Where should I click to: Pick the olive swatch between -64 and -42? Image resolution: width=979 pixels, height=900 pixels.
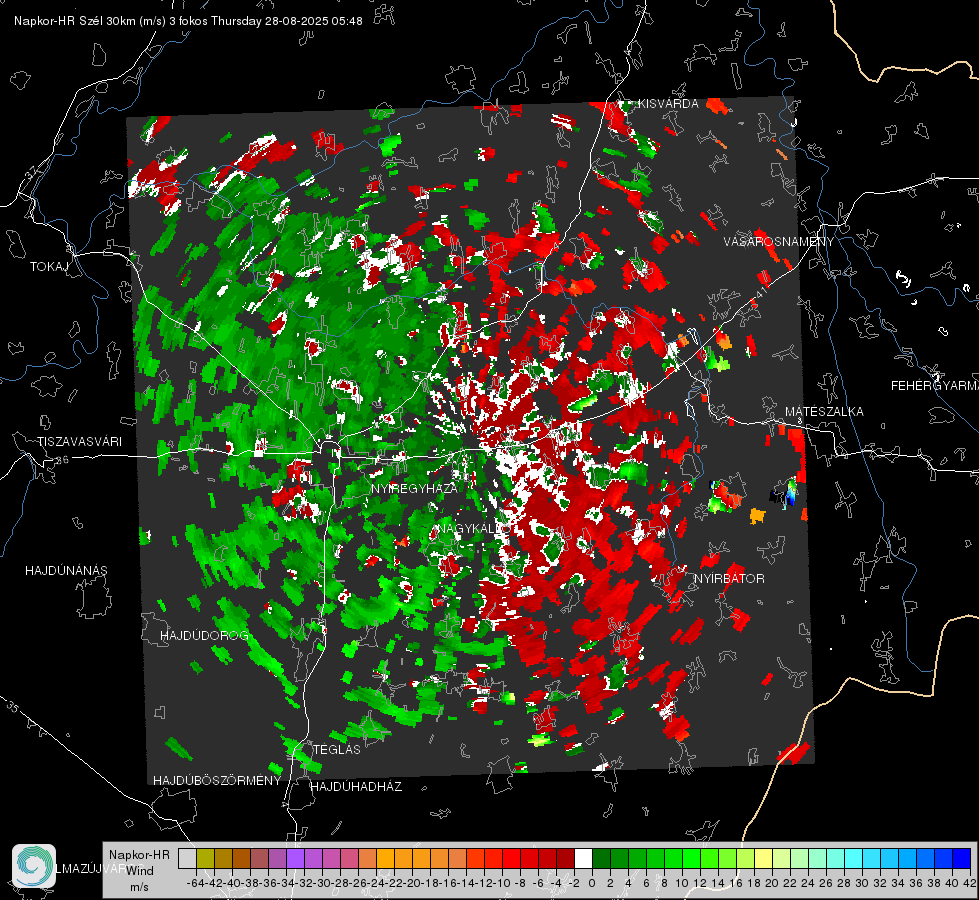205,858
